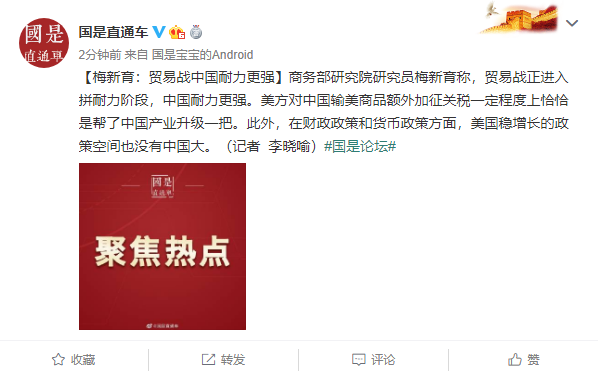Click the comment bubble icon
This screenshot has width=598, height=376.
coord(358,359)
